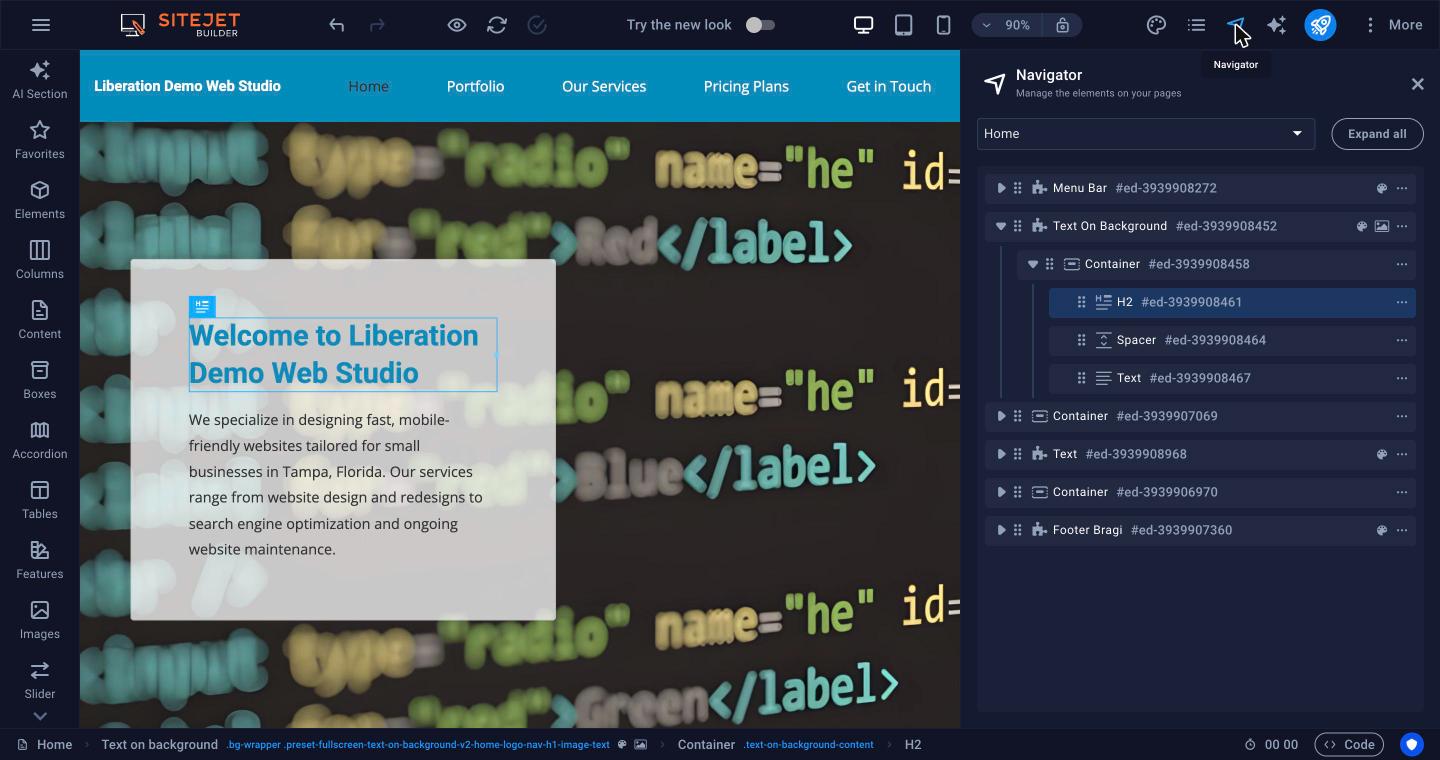Click the Home breadcrumb in the status bar
The height and width of the screenshot is (760, 1440).
pyautogui.click(x=45, y=744)
